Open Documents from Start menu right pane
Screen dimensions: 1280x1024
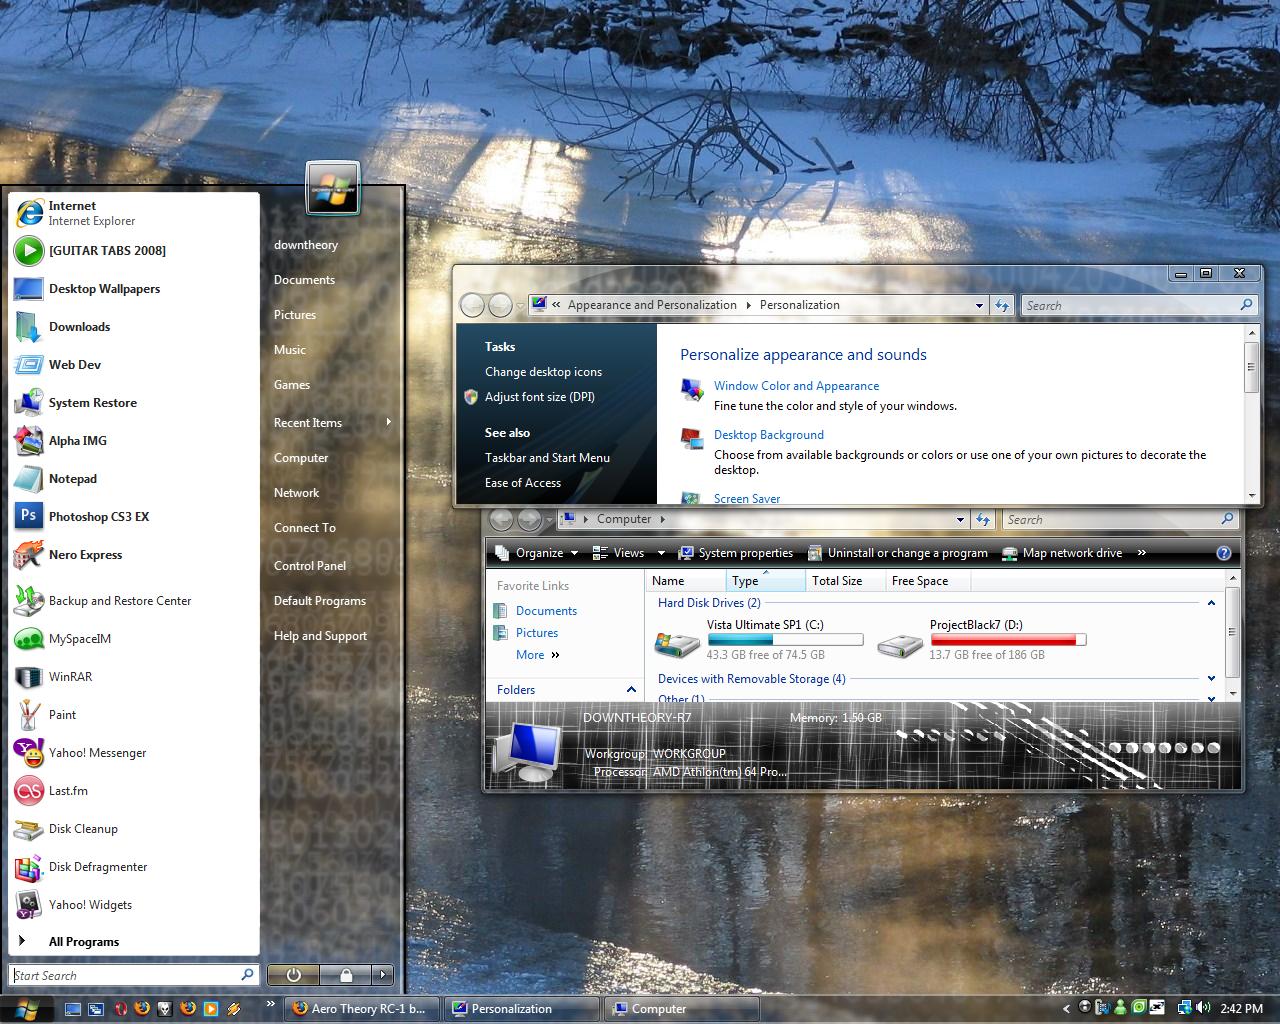(304, 280)
